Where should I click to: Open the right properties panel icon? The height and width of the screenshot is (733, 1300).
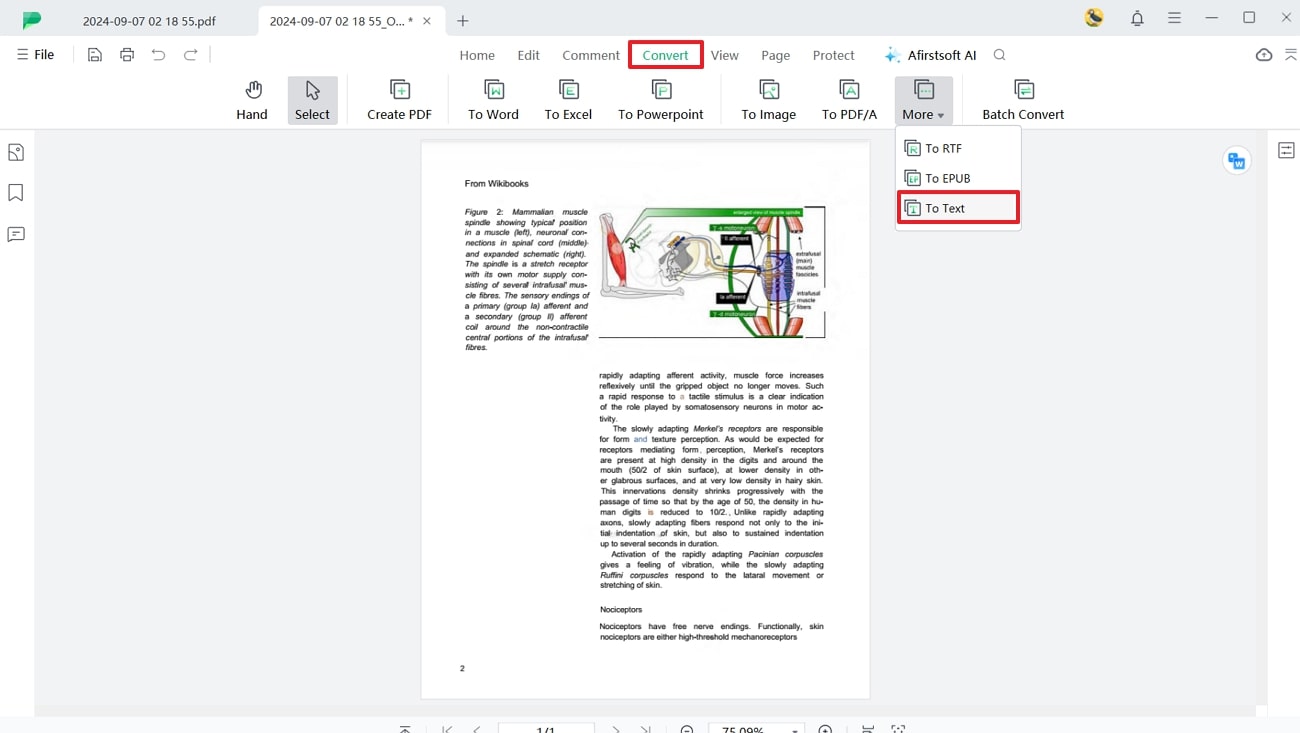[1286, 151]
